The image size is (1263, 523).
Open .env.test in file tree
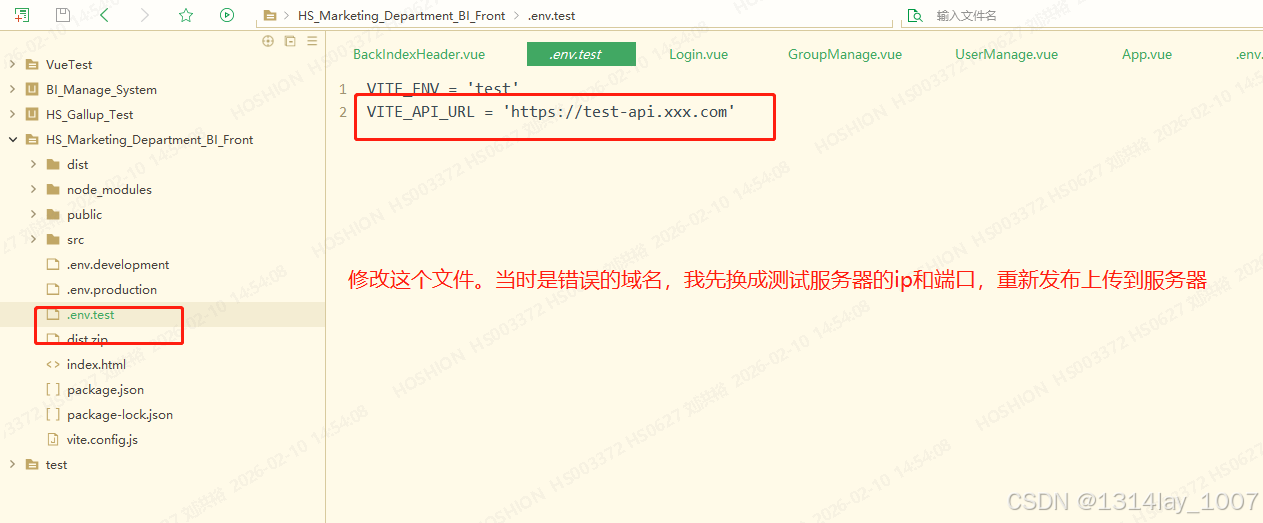[91, 314]
